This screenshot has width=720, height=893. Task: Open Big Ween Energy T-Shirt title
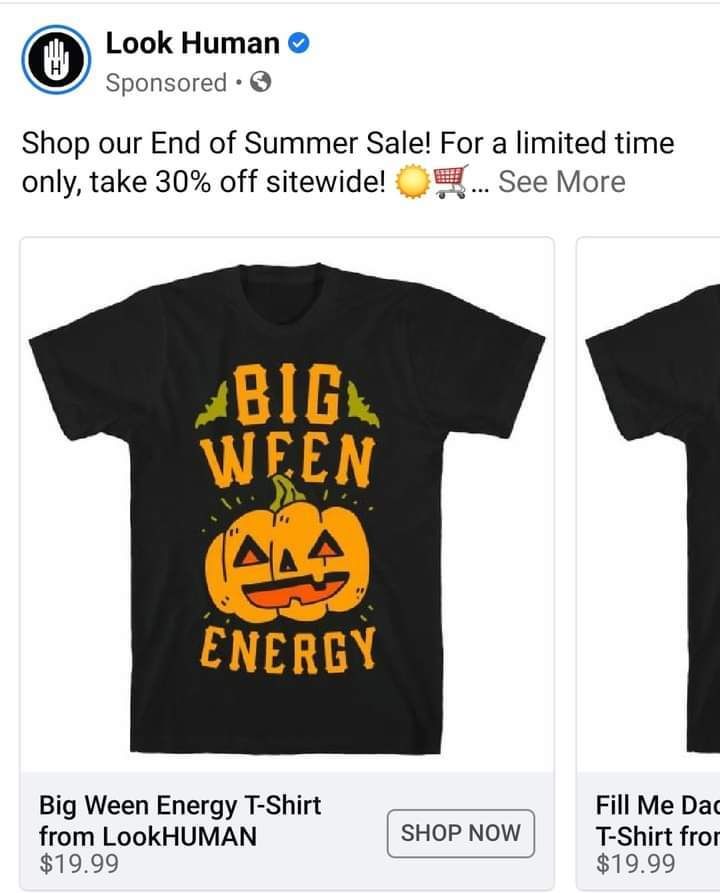(180, 821)
